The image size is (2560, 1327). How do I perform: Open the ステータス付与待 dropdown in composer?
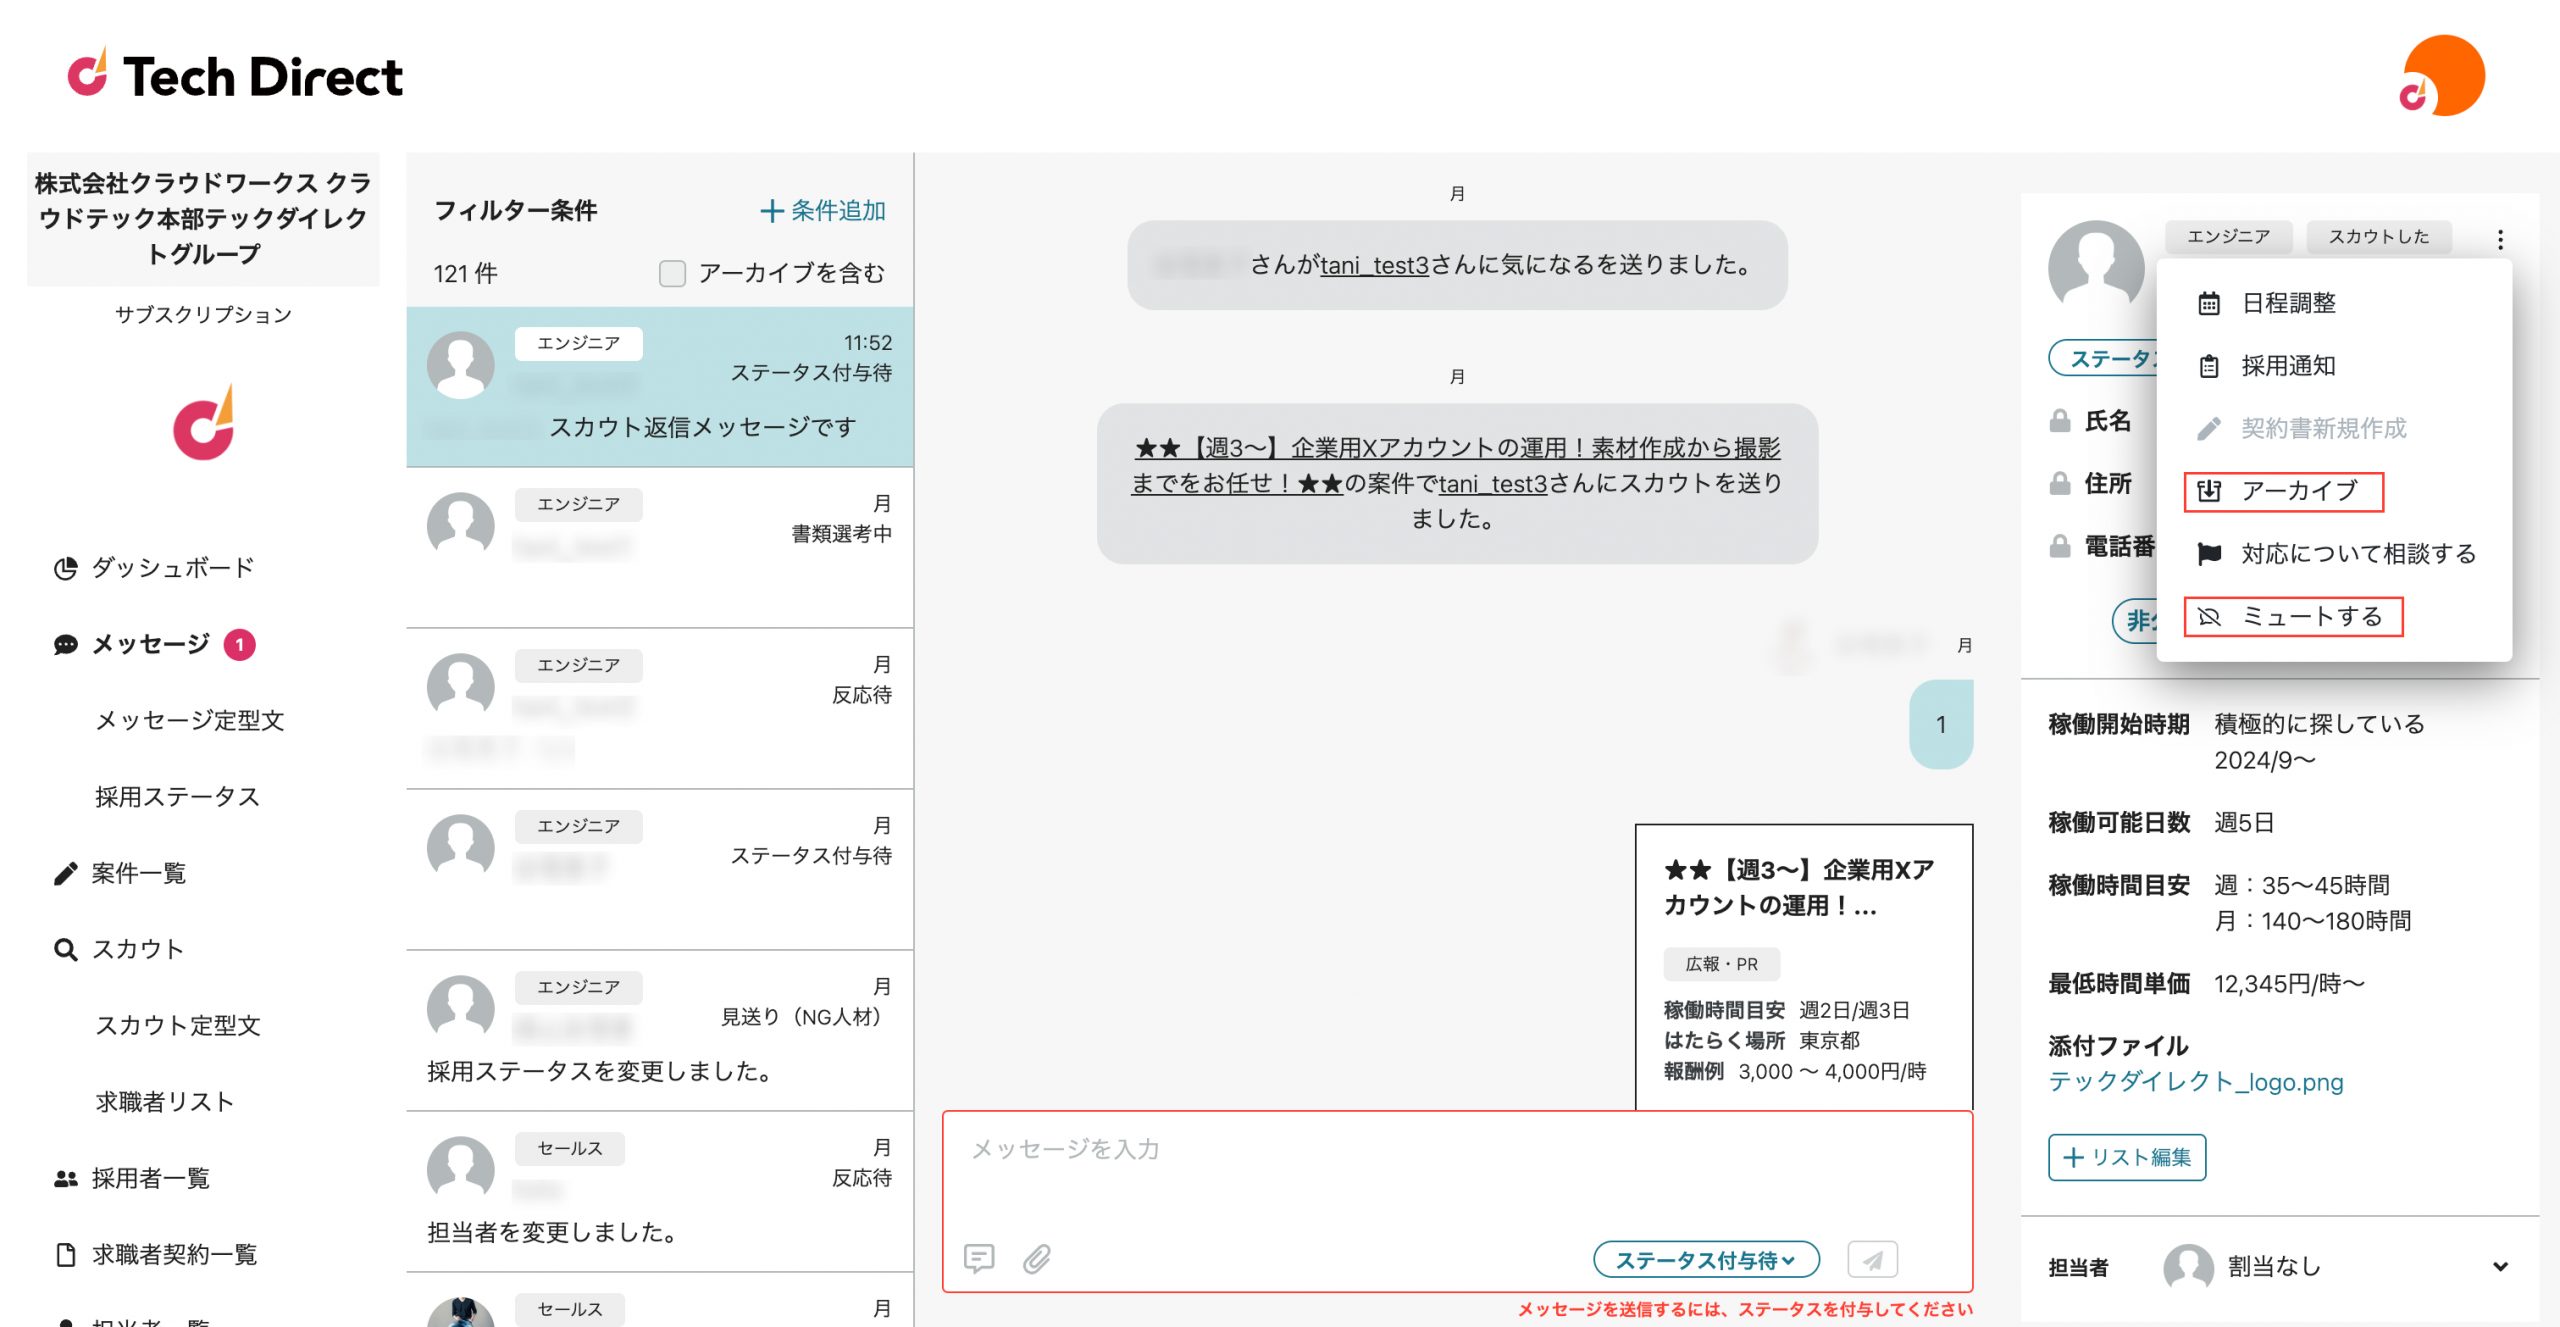click(1705, 1260)
